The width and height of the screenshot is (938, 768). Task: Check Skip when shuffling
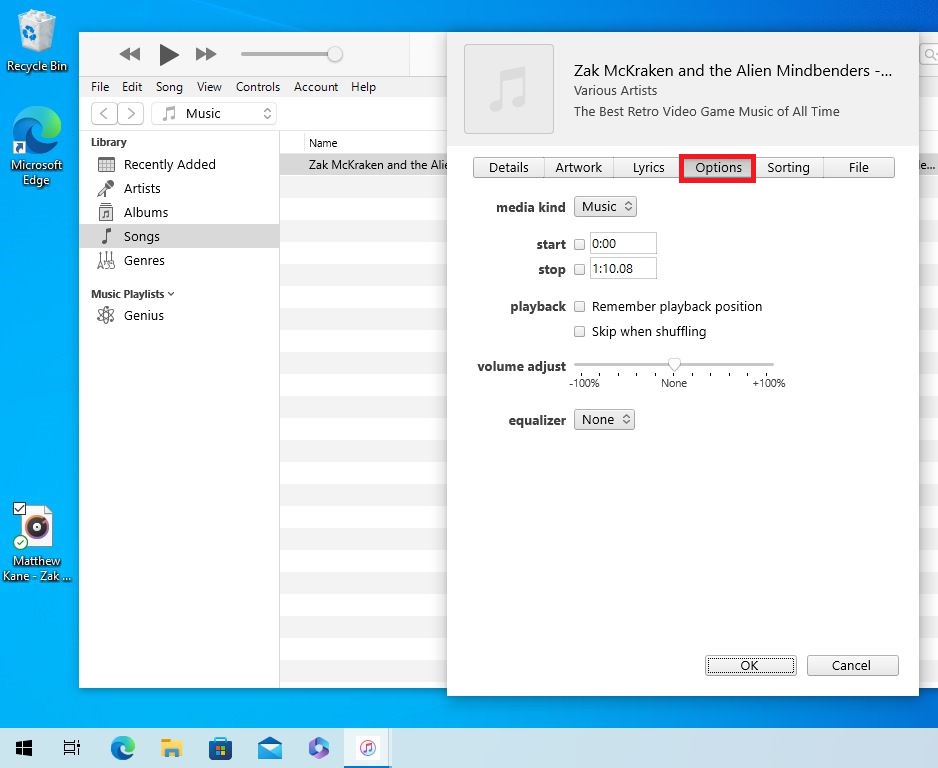(x=579, y=331)
